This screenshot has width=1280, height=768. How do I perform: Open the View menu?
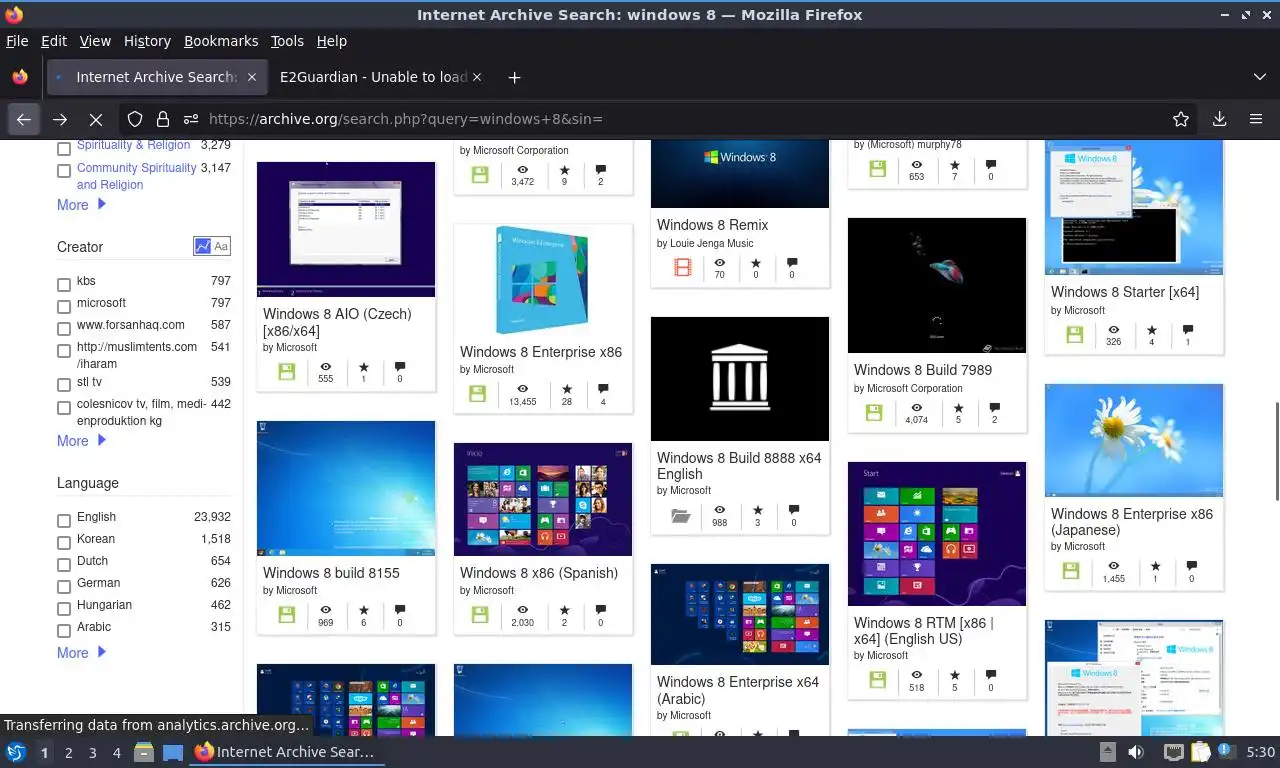click(x=95, y=41)
